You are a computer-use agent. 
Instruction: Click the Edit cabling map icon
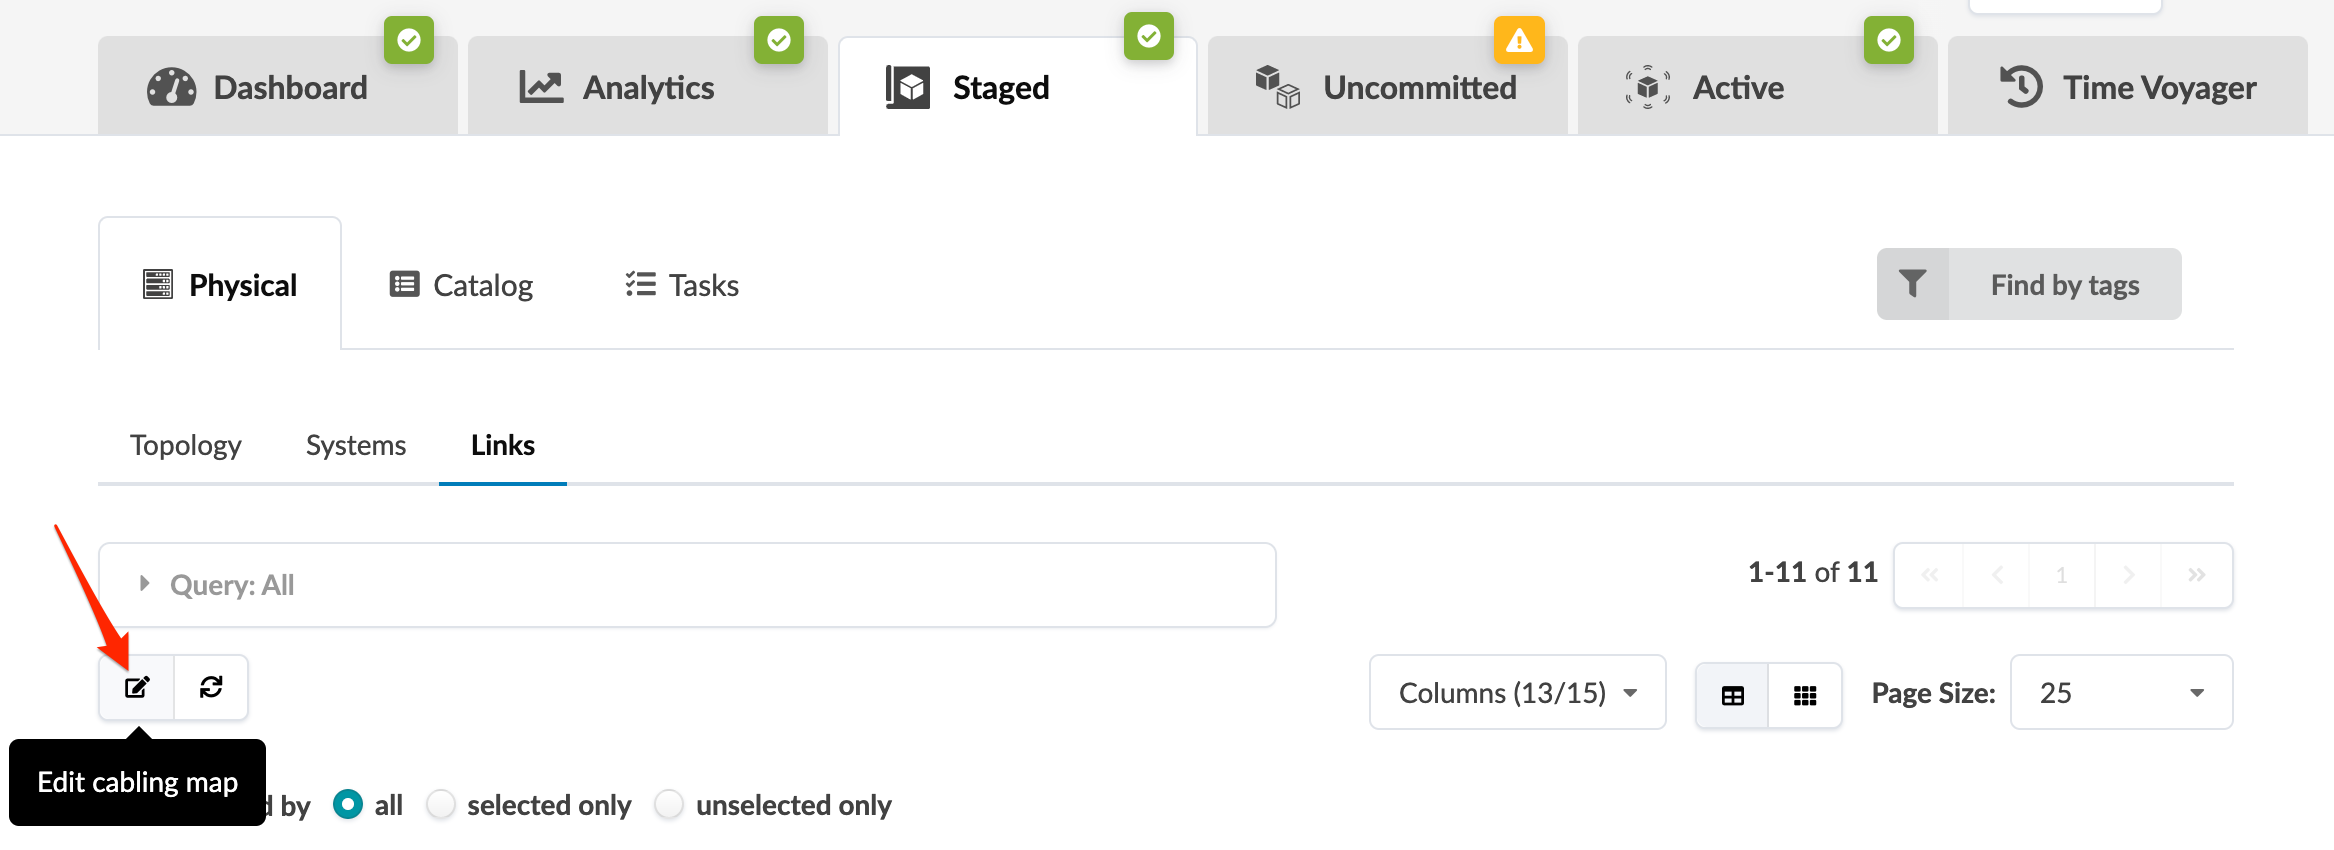[x=137, y=687]
